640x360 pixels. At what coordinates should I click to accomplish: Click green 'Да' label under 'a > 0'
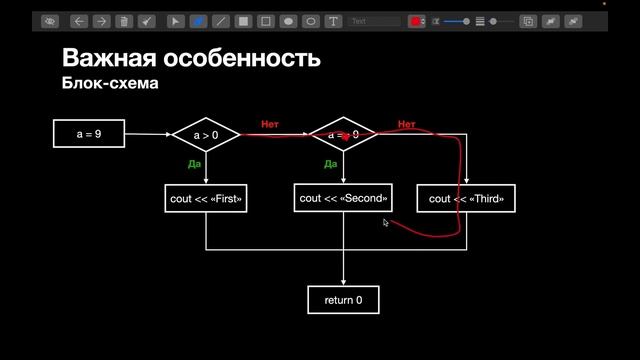tap(194, 164)
